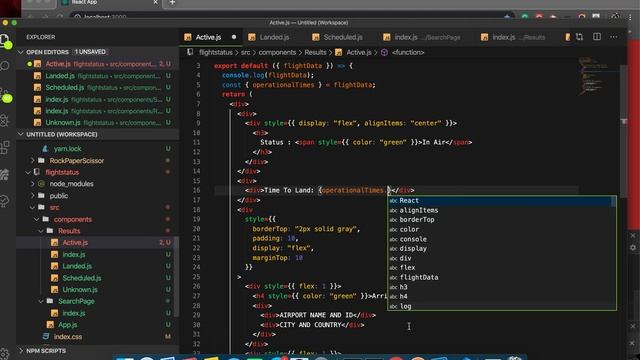640x360 pixels.
Task: Open the Search view in activity bar
Action: click(5, 65)
